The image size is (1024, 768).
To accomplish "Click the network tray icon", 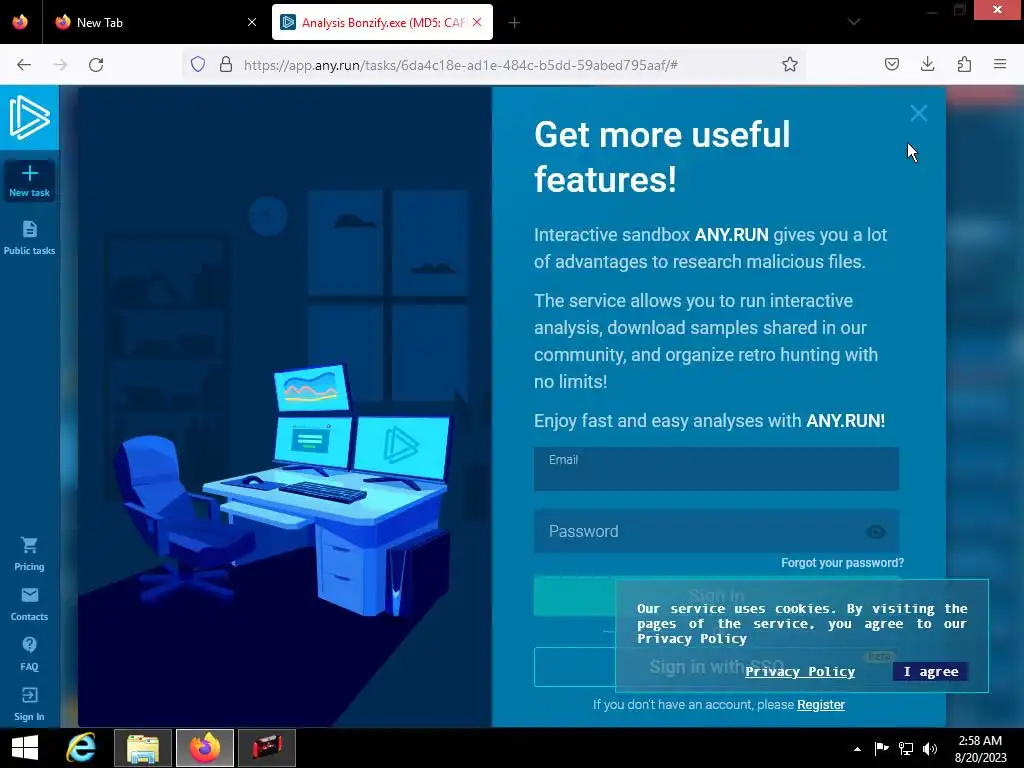I will point(906,748).
